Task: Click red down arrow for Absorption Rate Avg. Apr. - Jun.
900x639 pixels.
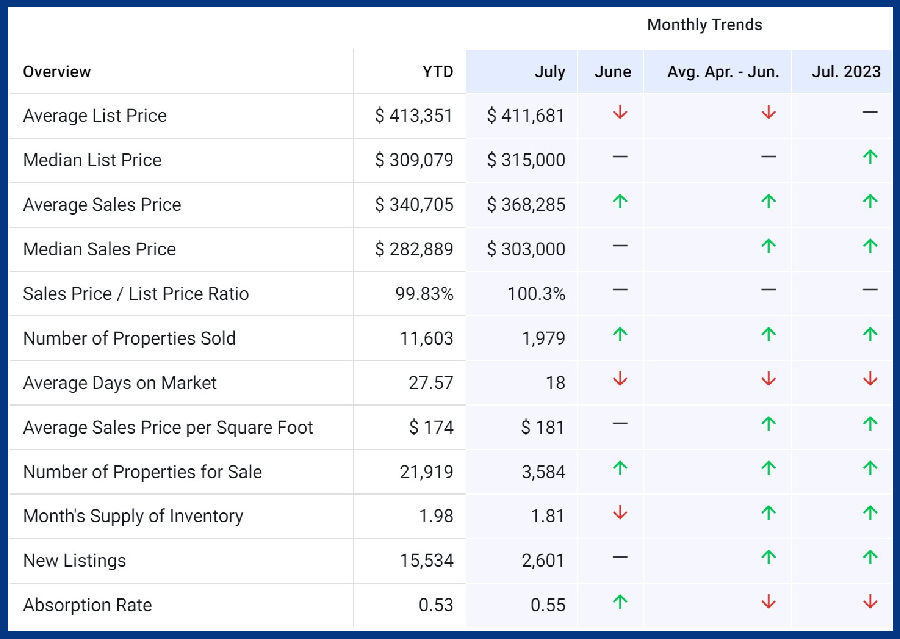Action: (x=768, y=602)
